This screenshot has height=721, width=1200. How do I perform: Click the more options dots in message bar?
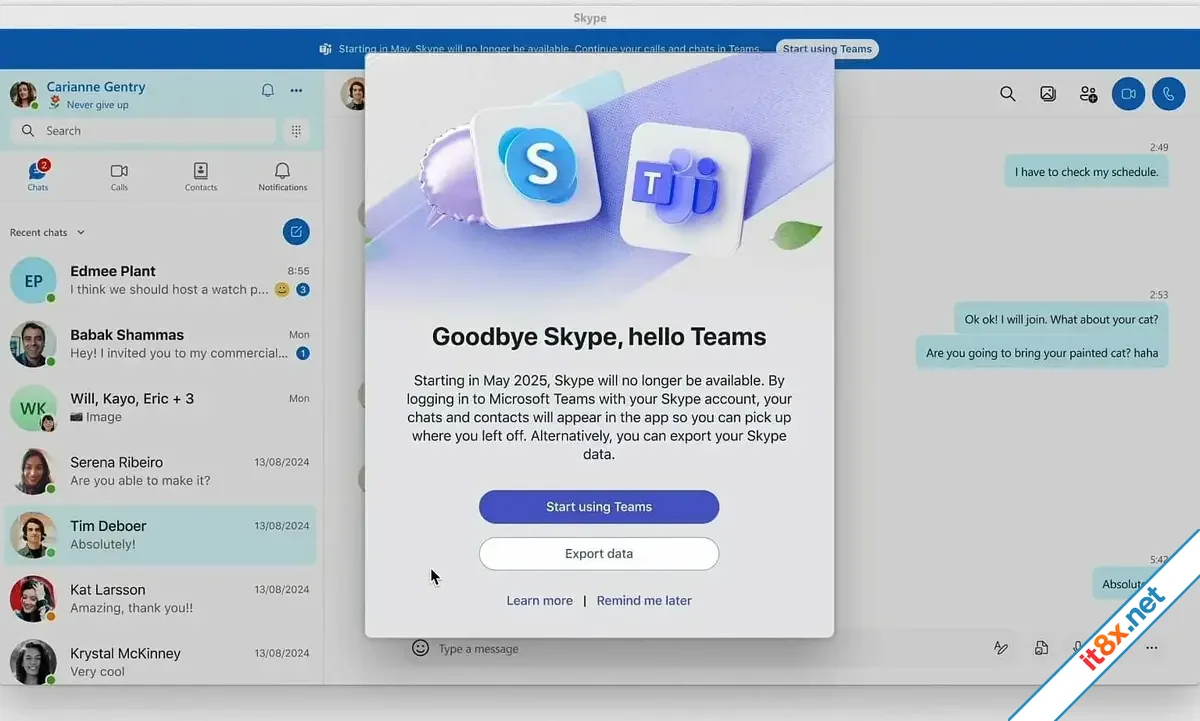[x=1152, y=648]
